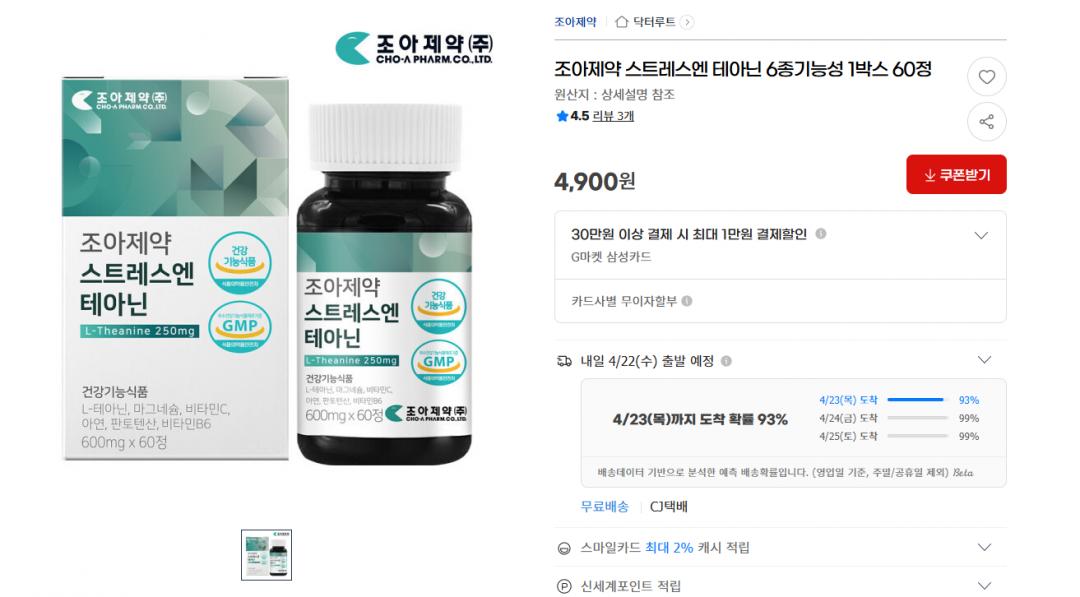
Task: Expand the 신세계포인트 적립 row
Action: [x=984, y=585]
